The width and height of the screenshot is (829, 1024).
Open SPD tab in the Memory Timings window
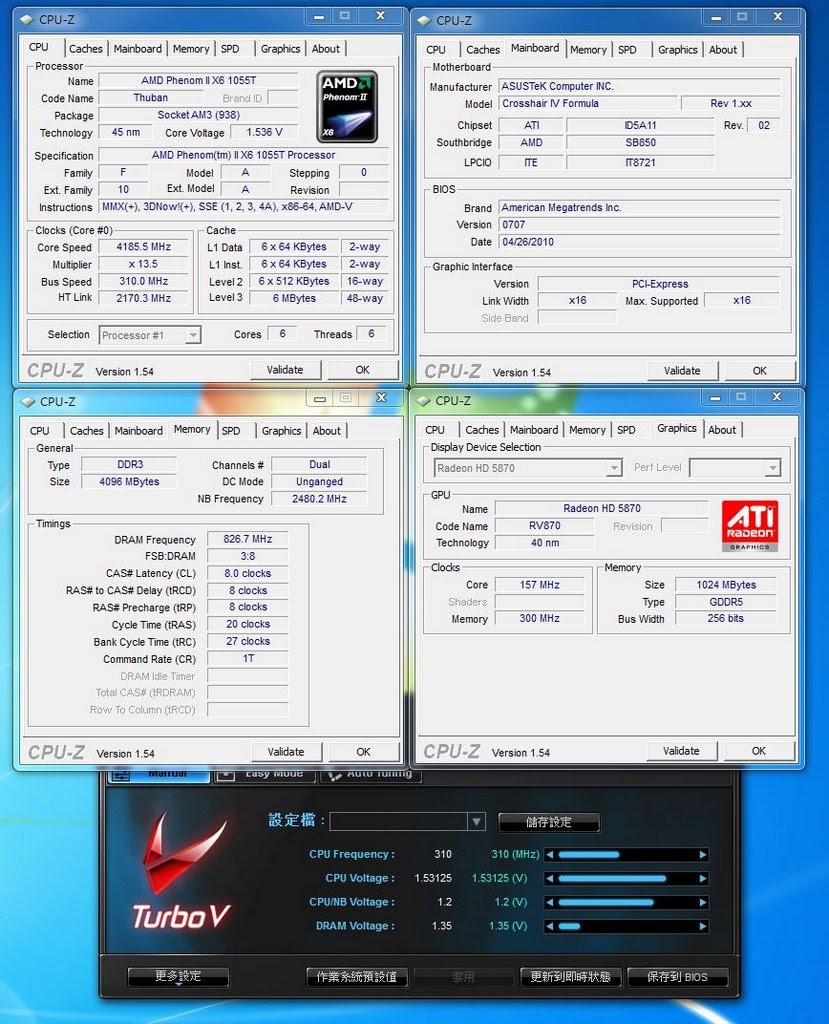coord(231,431)
